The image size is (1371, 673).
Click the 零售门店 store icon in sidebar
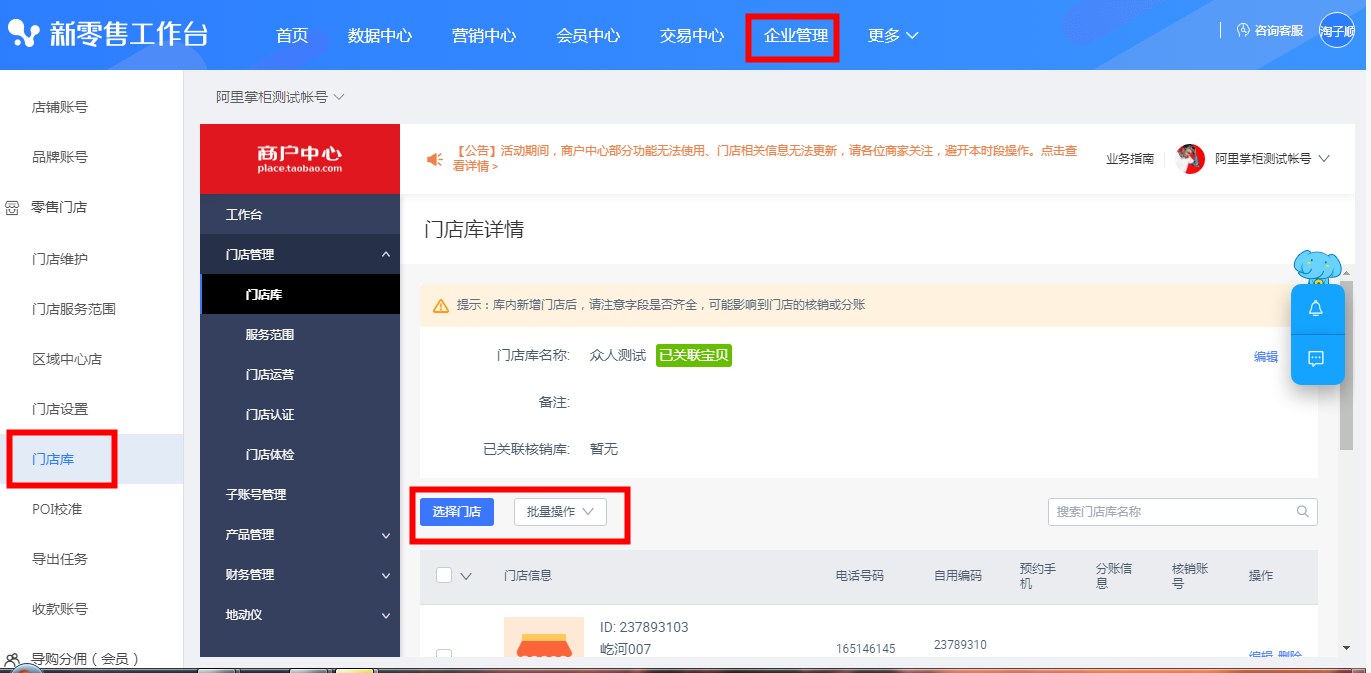click(x=12, y=208)
